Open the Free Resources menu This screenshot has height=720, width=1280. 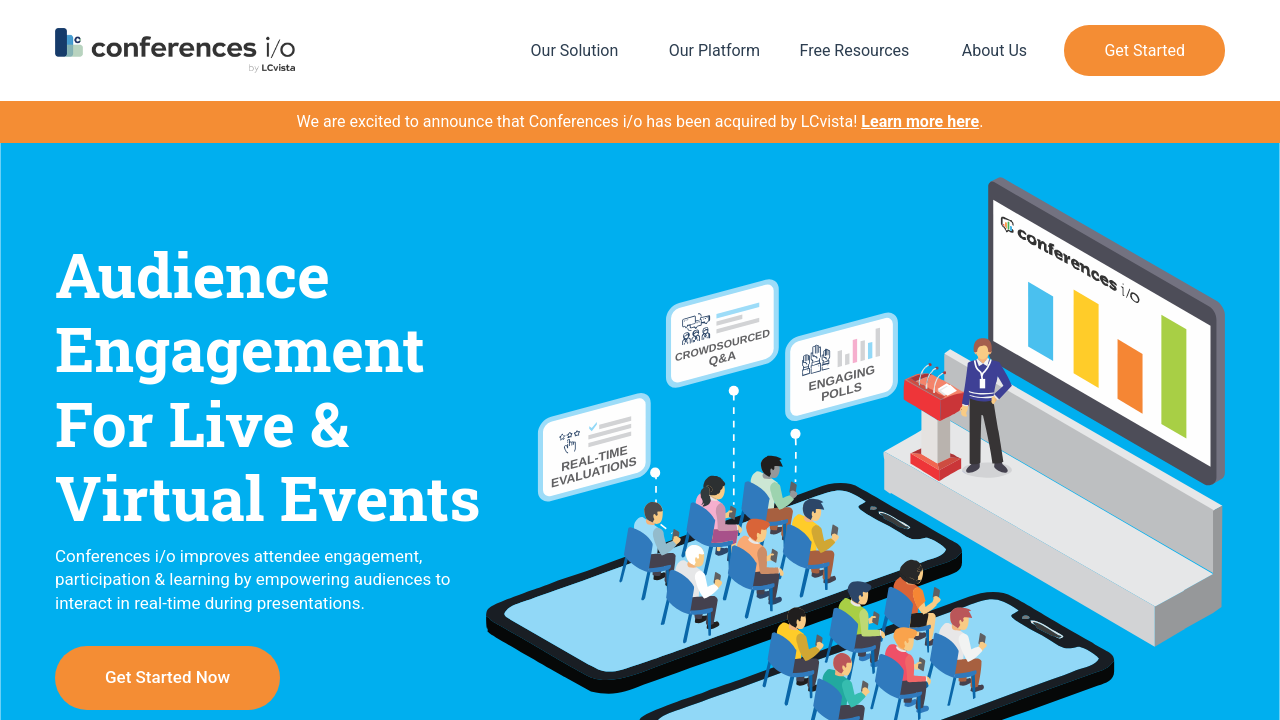[854, 51]
